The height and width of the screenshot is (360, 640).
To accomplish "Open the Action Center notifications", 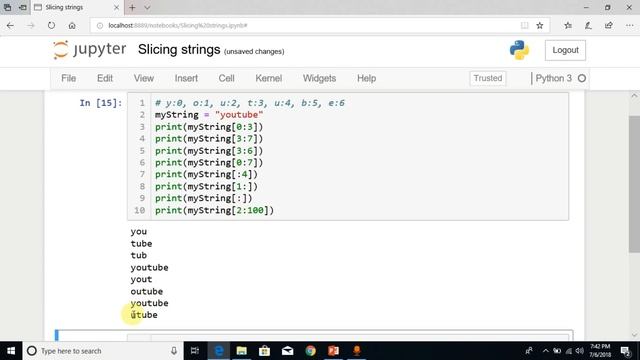I will pos(626,351).
